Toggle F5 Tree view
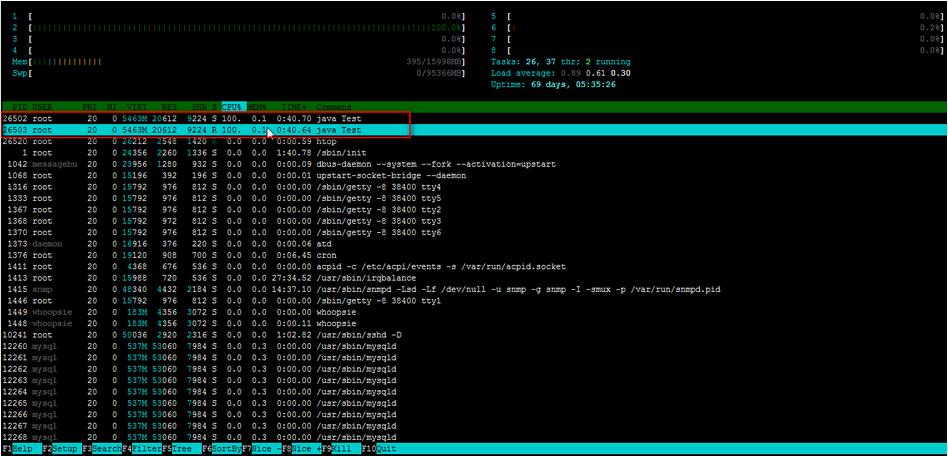The width and height of the screenshot is (948, 456). (182, 449)
